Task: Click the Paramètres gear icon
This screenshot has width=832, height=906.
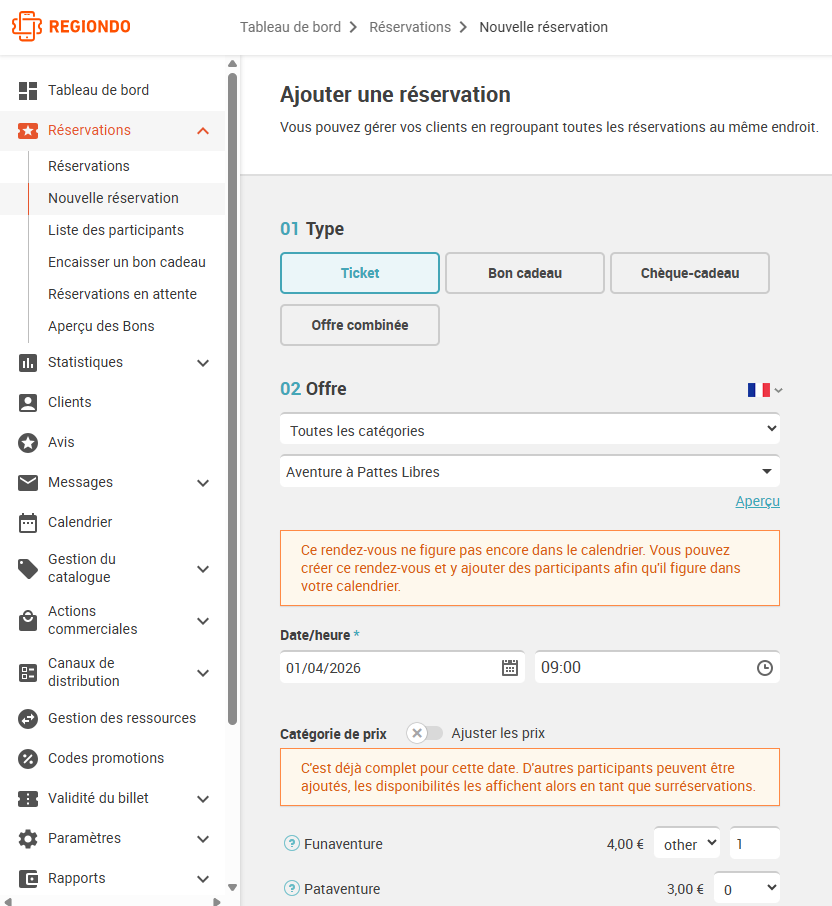Action: pyautogui.click(x=28, y=838)
